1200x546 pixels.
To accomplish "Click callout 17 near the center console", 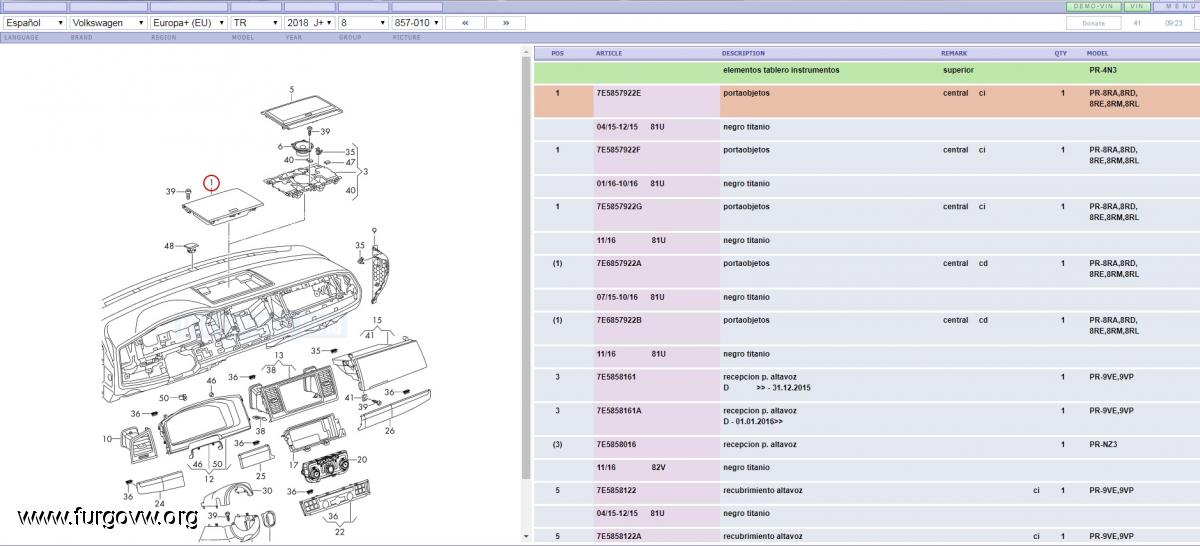I will click(293, 465).
